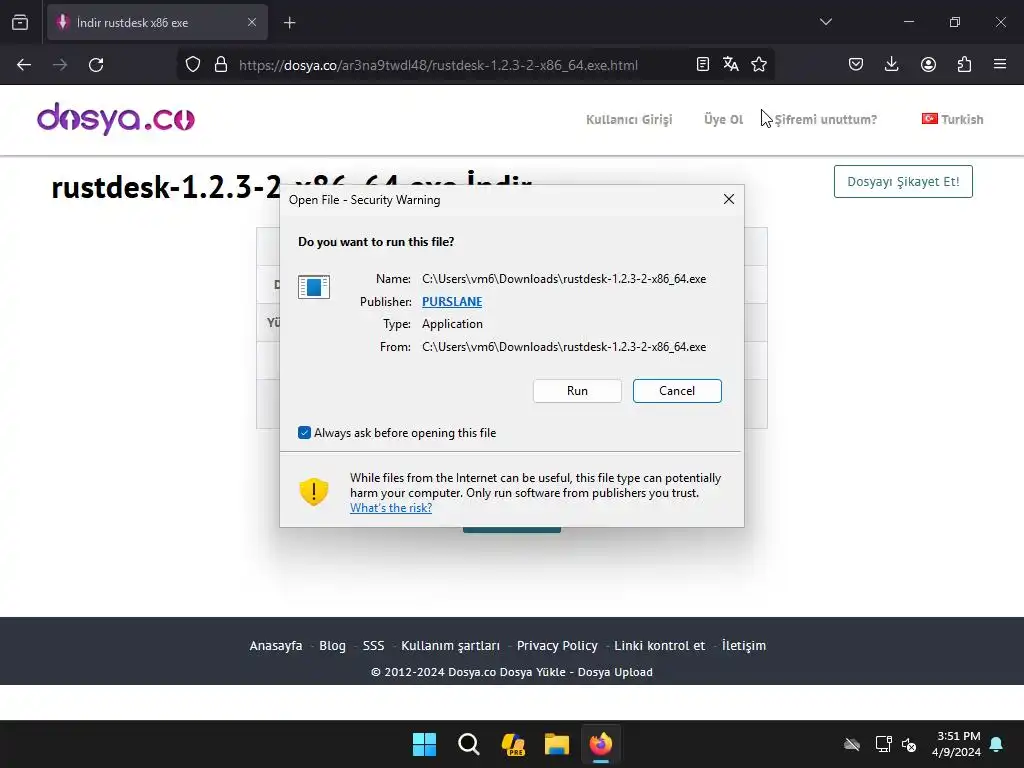Screen dimensions: 1024x768
Task: Open the Privacy Policy footer link
Action: pos(557,645)
